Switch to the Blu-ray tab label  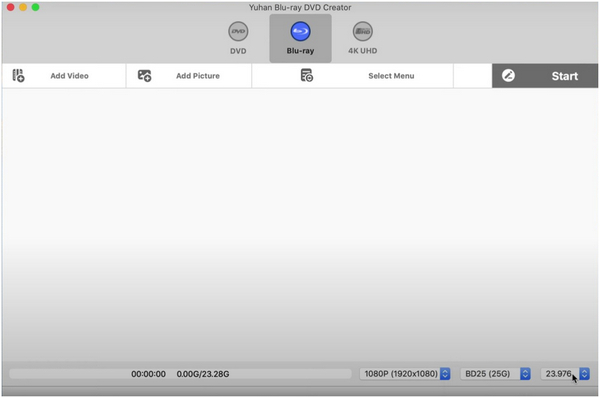[x=300, y=51]
